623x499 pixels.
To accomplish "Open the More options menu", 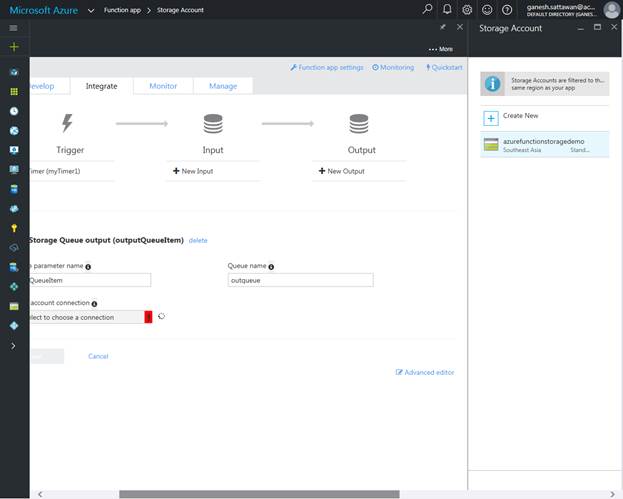I will pyautogui.click(x=440, y=48).
